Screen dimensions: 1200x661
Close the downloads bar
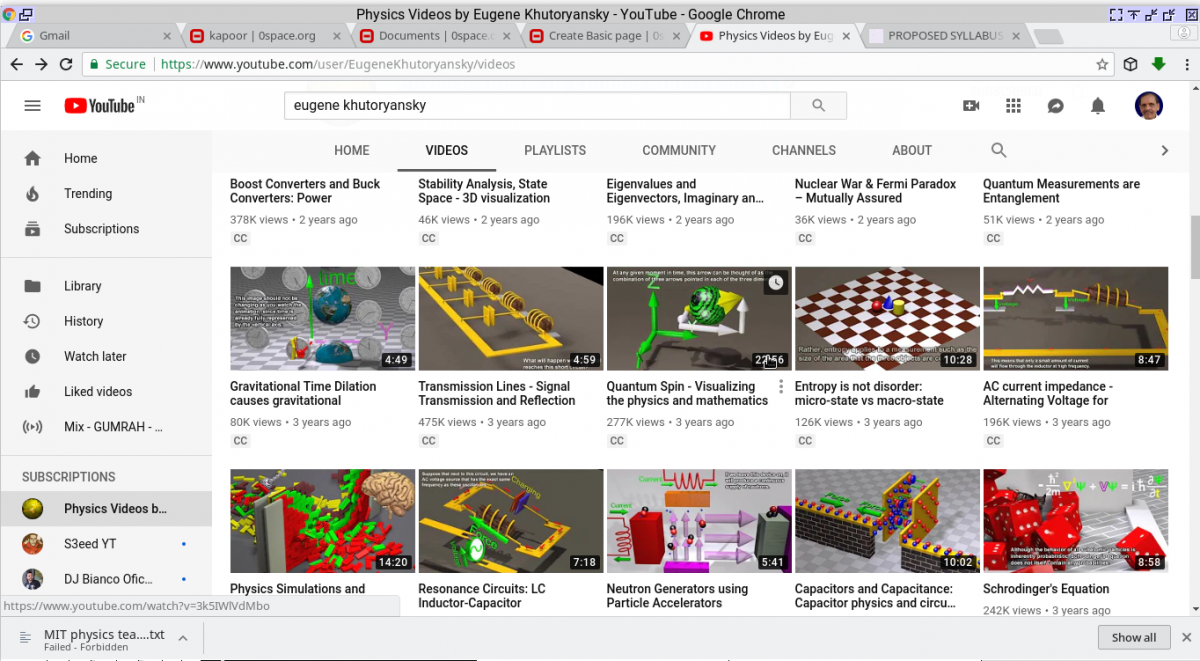[1186, 637]
